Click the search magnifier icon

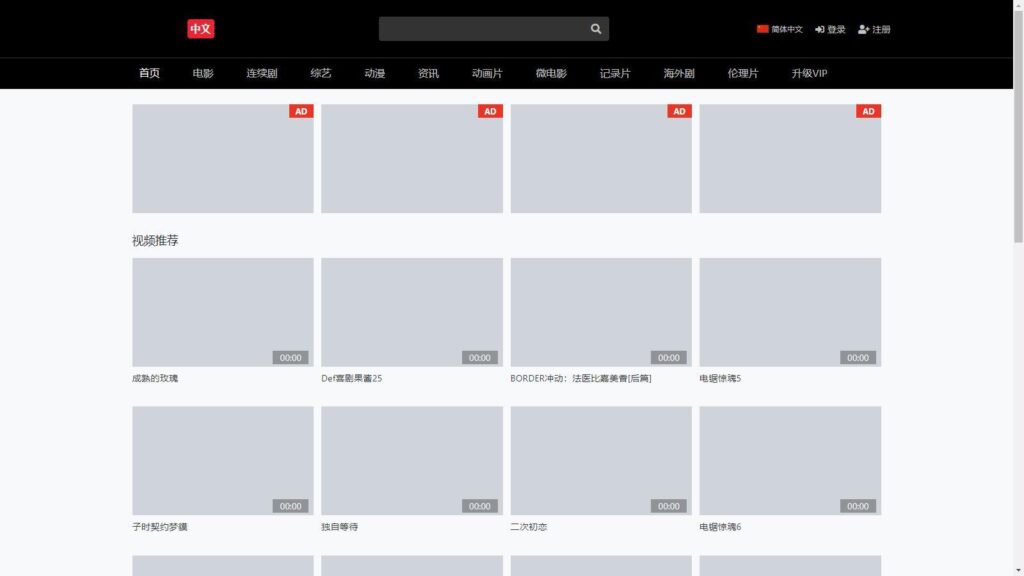point(596,28)
